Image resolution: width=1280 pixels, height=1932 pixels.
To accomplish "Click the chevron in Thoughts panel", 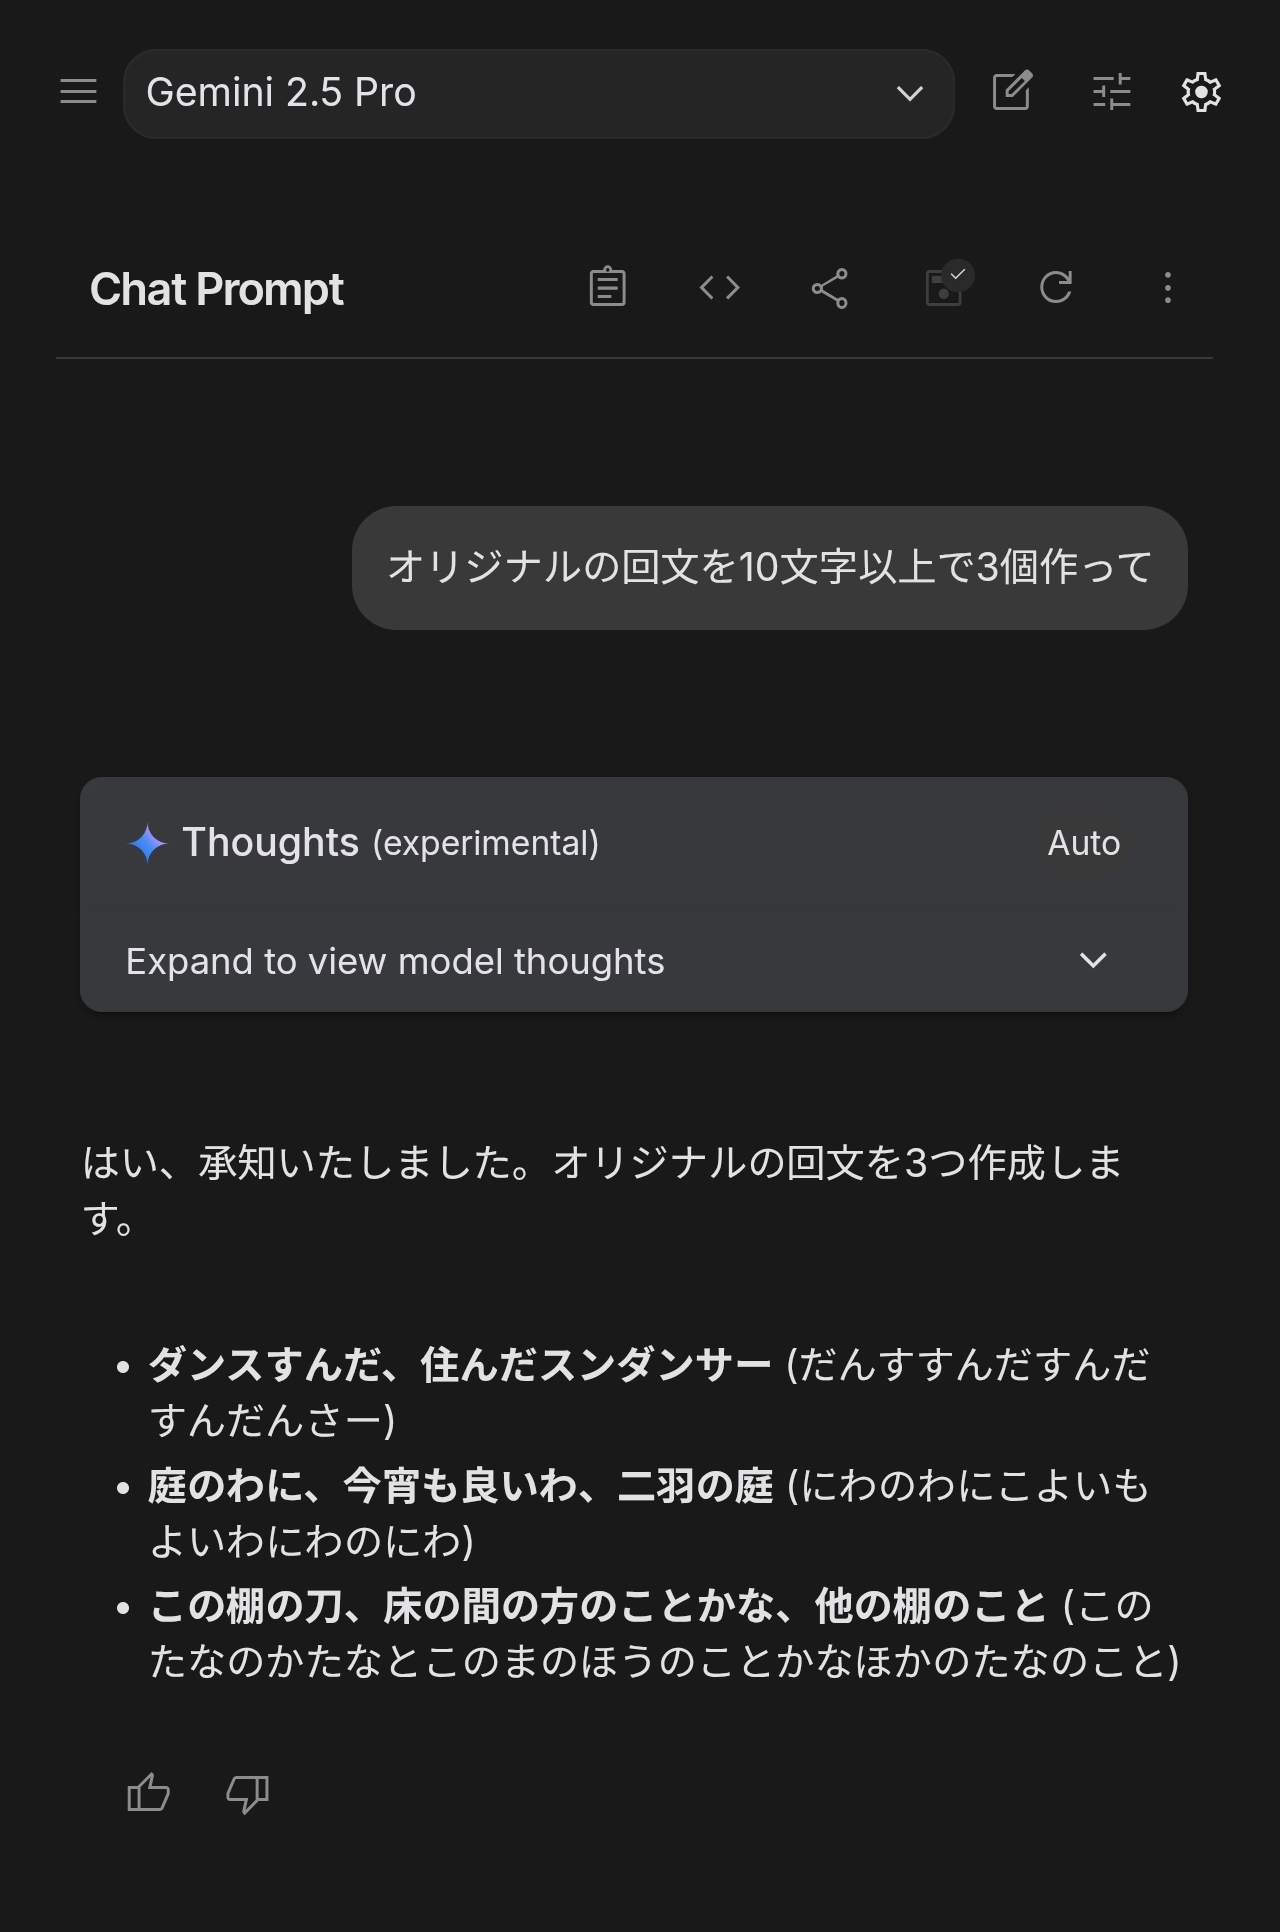I will click(1093, 961).
